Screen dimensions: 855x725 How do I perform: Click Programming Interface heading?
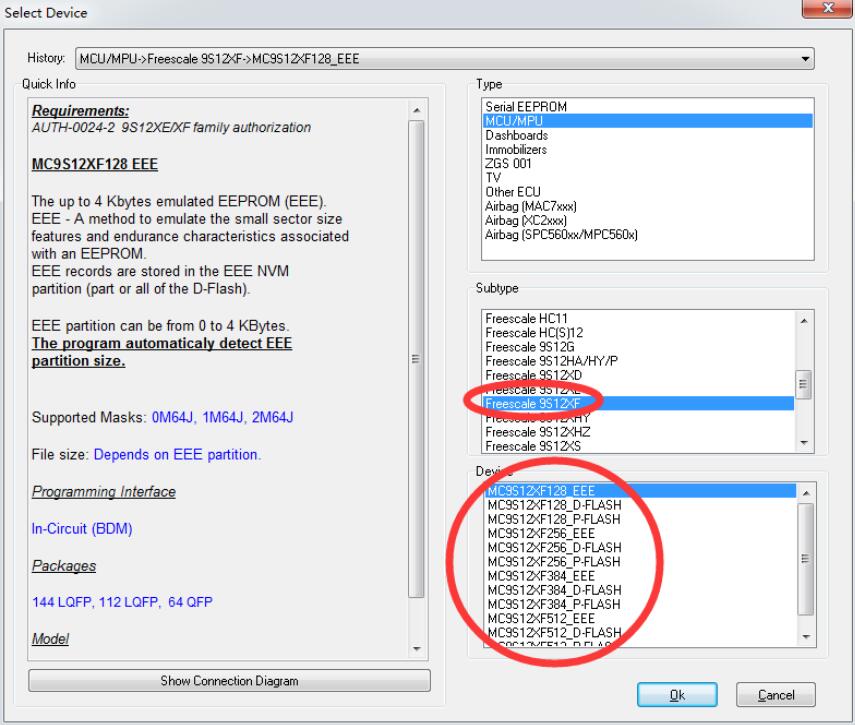click(104, 492)
